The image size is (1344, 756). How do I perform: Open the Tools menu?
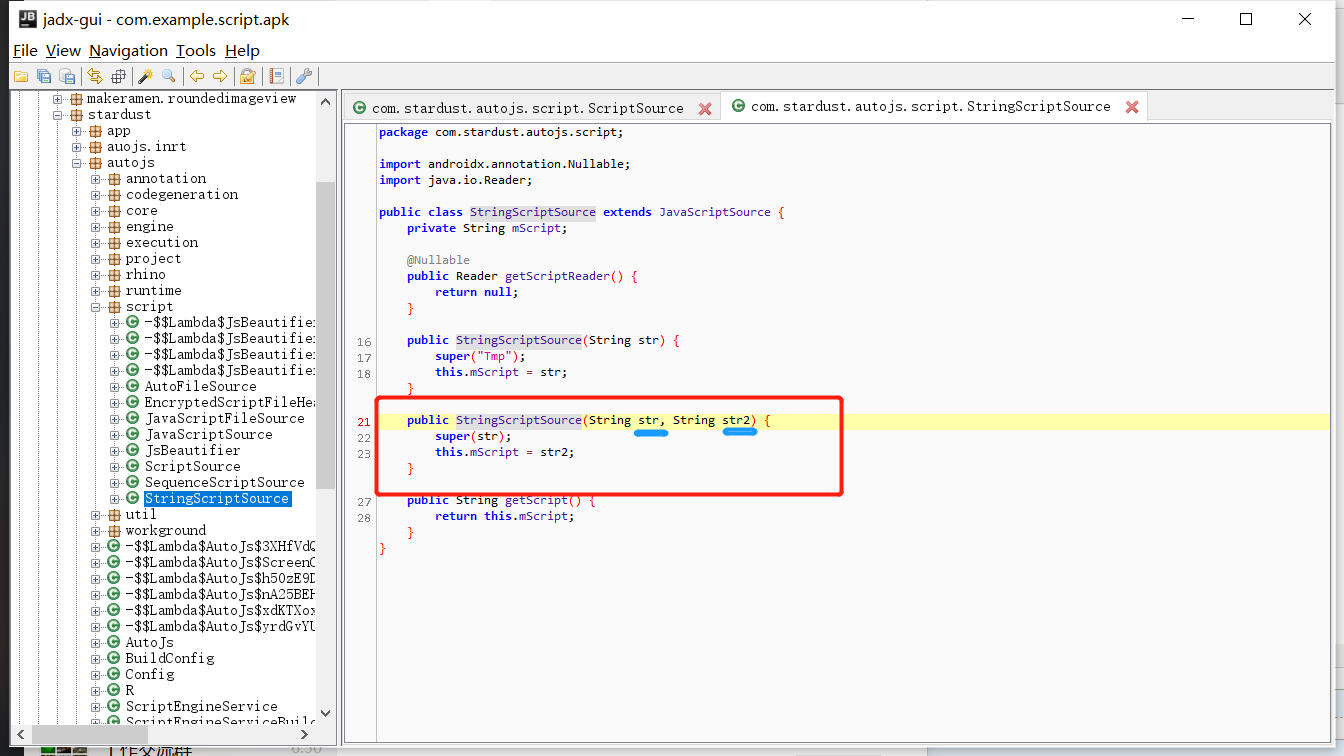196,50
